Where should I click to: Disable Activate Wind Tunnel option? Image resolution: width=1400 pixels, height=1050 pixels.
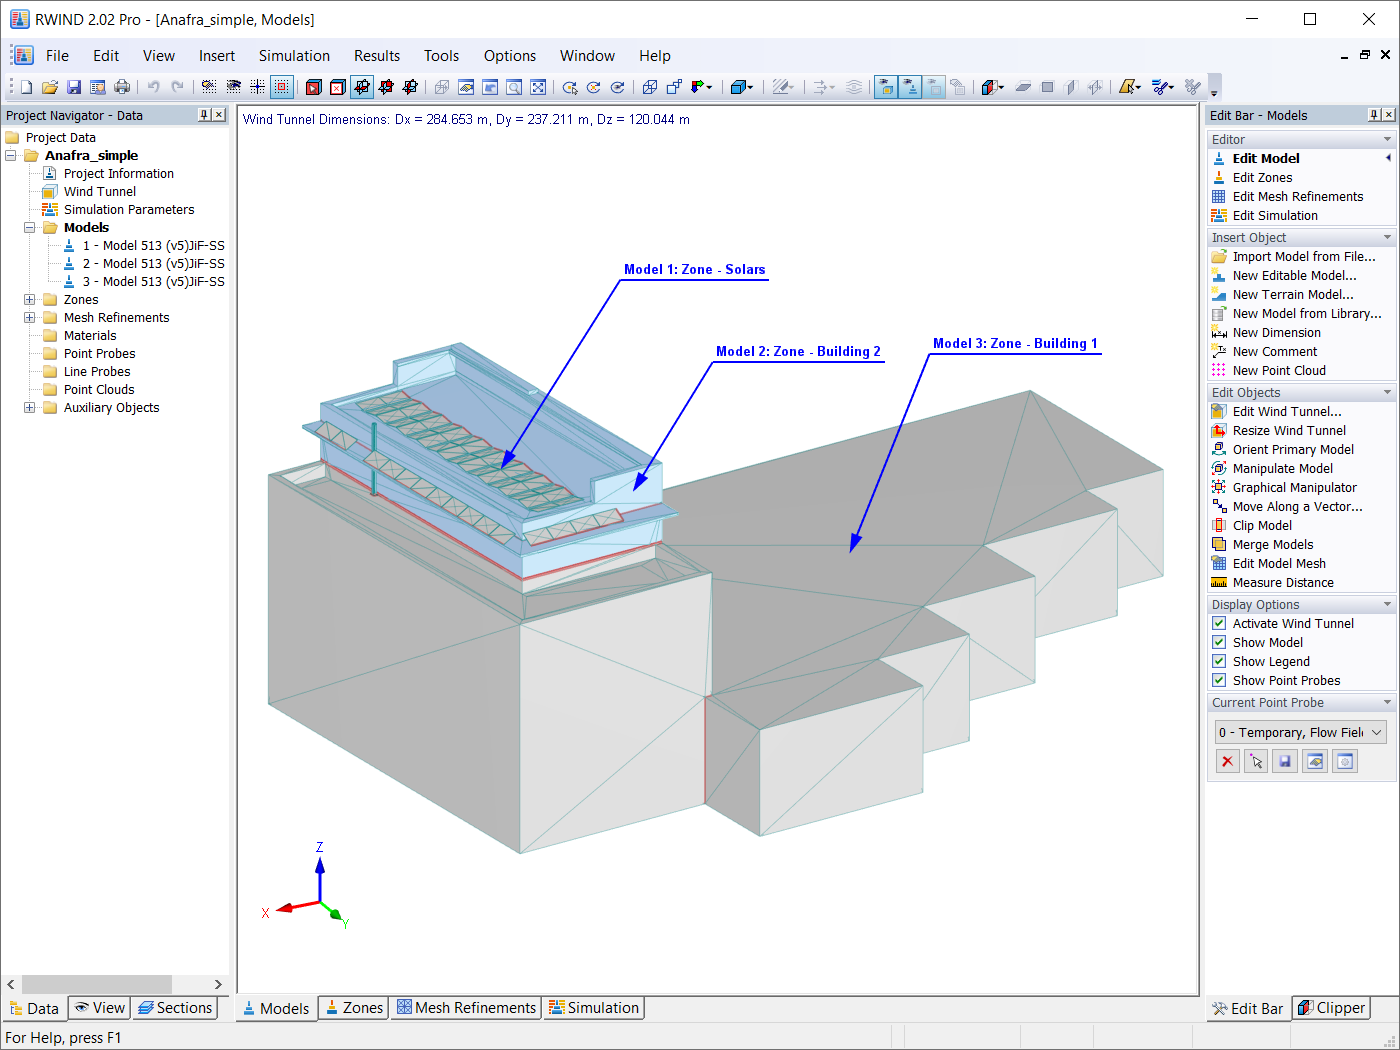click(x=1219, y=622)
